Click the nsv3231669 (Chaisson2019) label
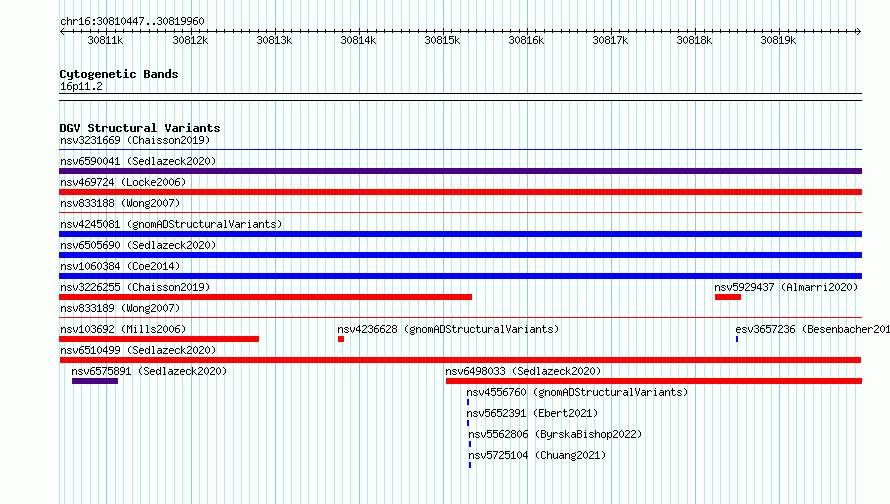The width and height of the screenshot is (890, 504). click(135, 140)
